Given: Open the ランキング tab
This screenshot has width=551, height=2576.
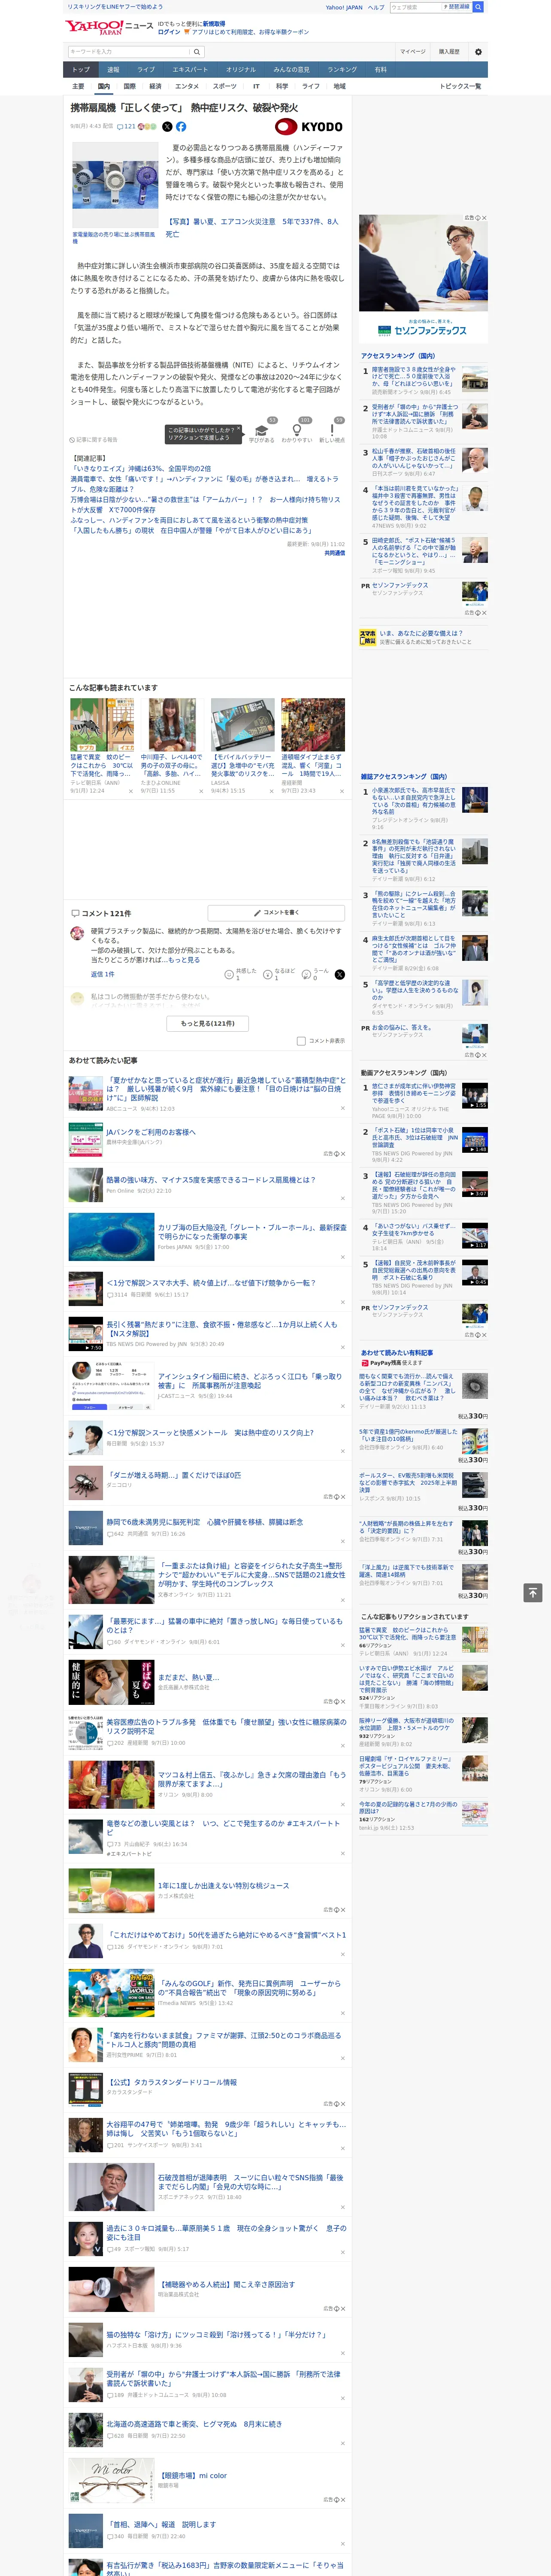Looking at the screenshot, I should (342, 70).
